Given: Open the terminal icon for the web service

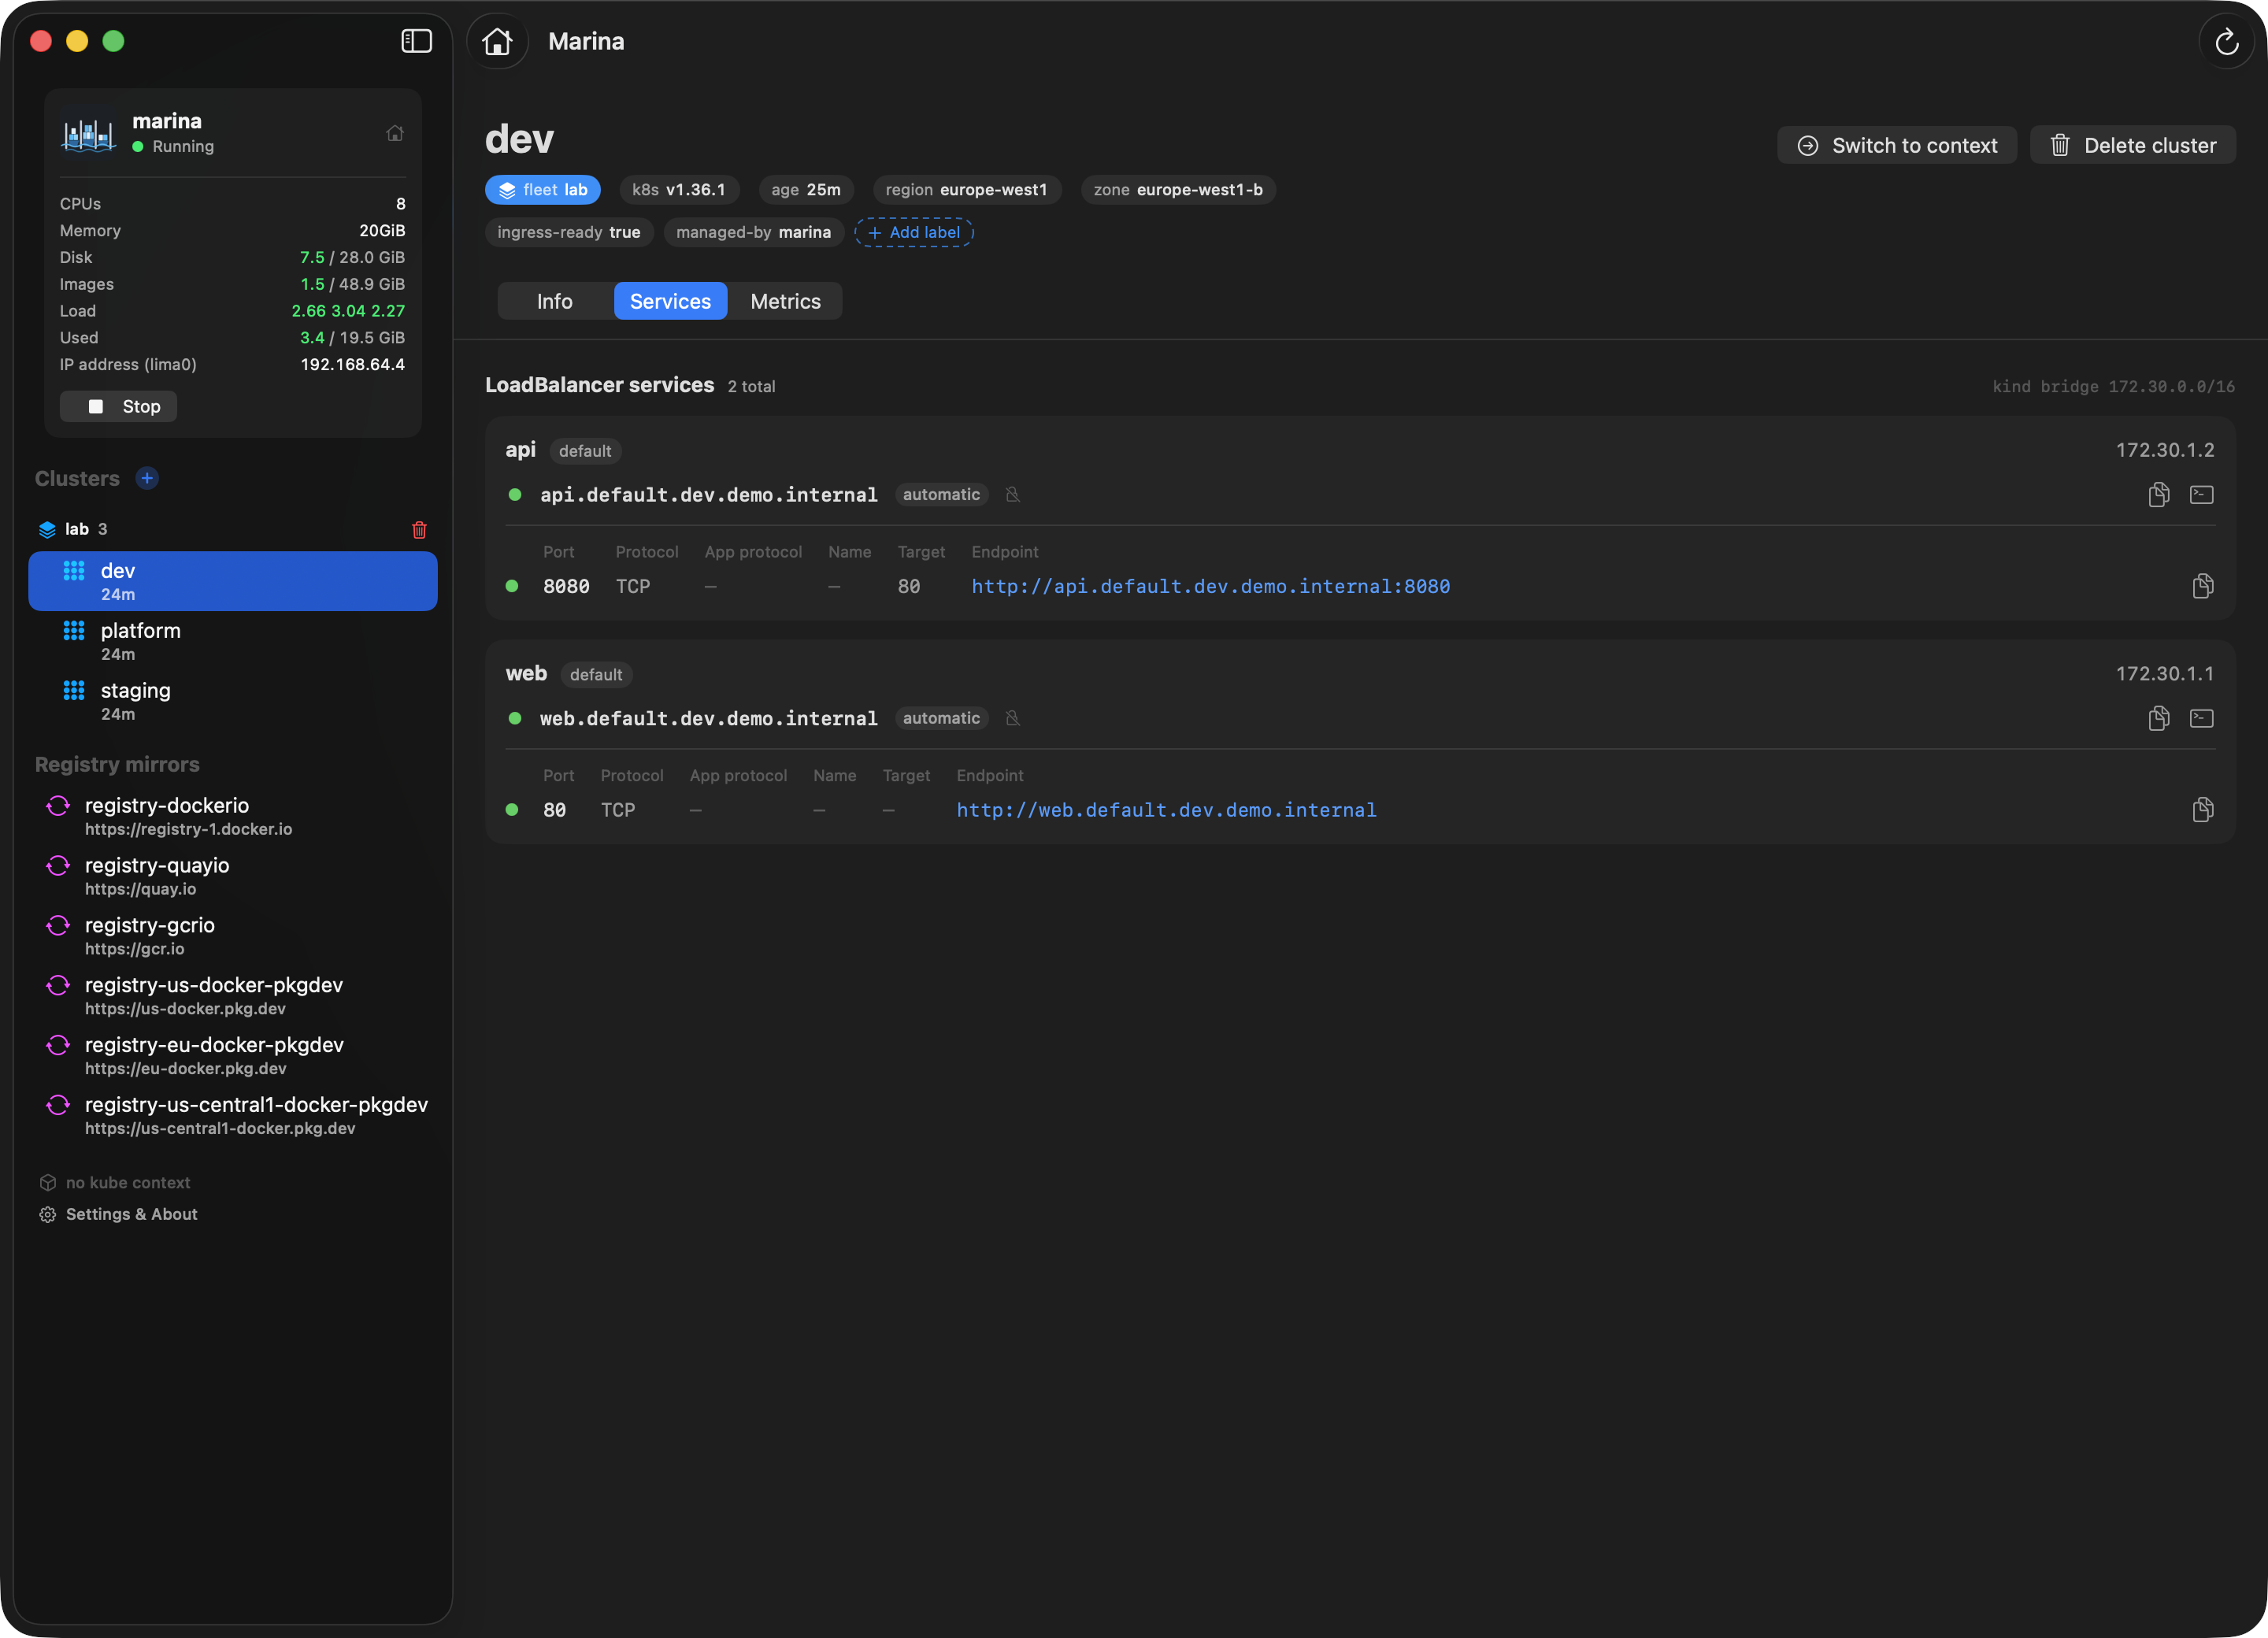Looking at the screenshot, I should click(2201, 718).
